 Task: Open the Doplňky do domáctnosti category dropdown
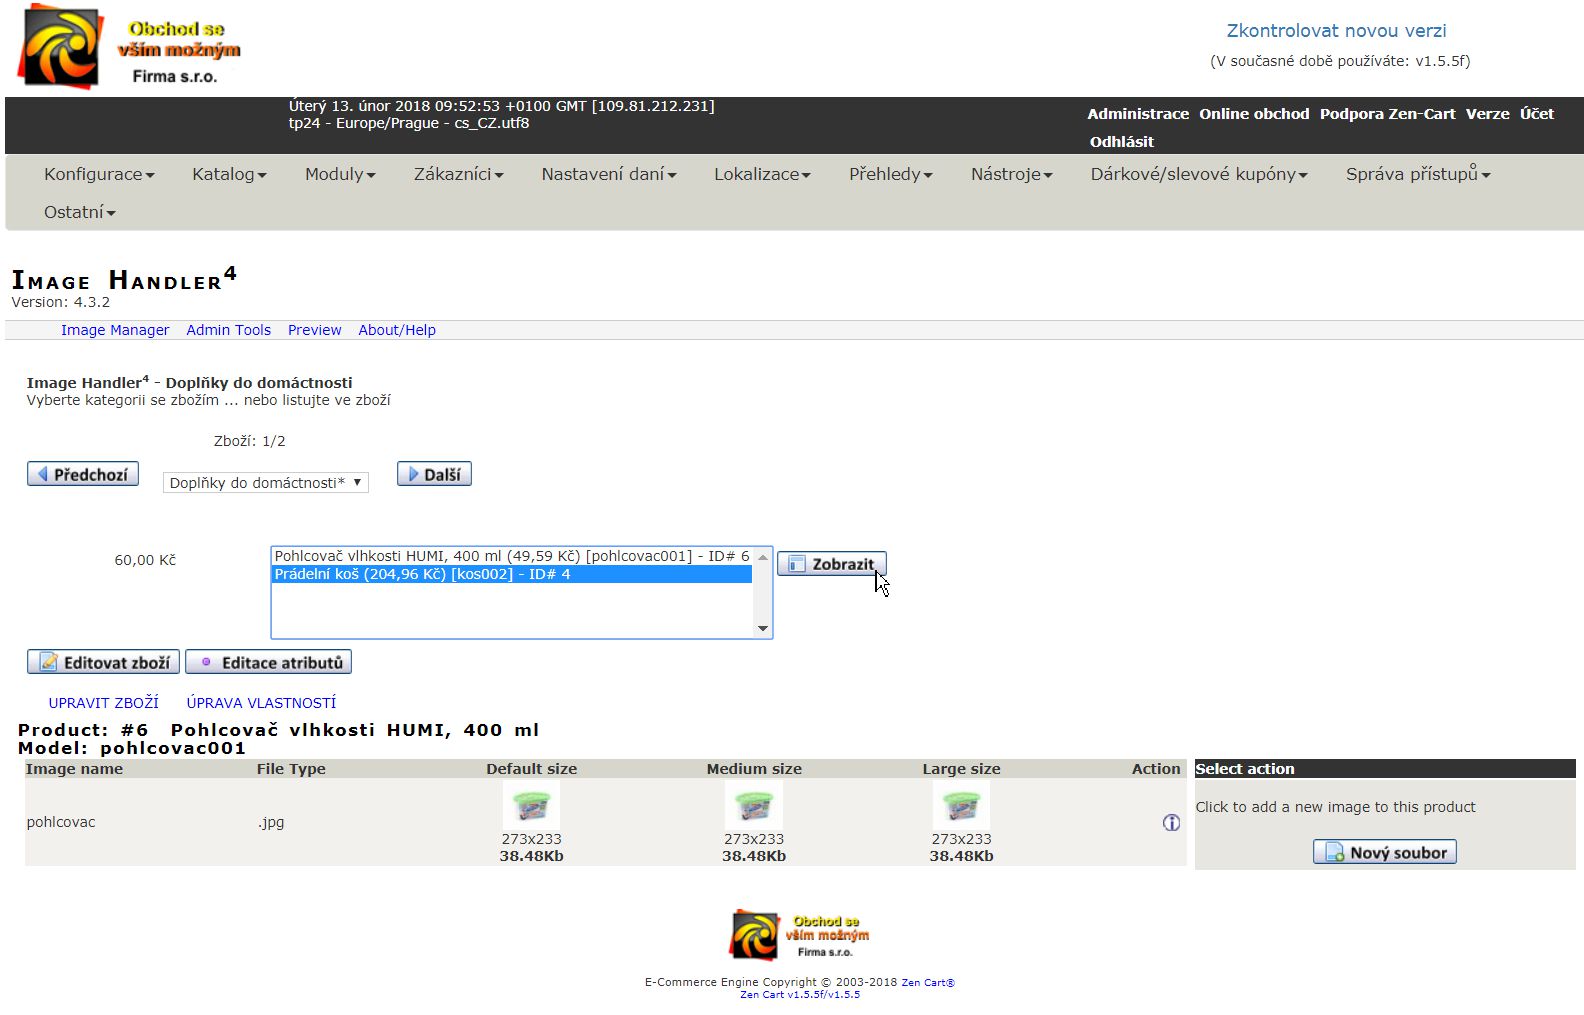(x=265, y=482)
